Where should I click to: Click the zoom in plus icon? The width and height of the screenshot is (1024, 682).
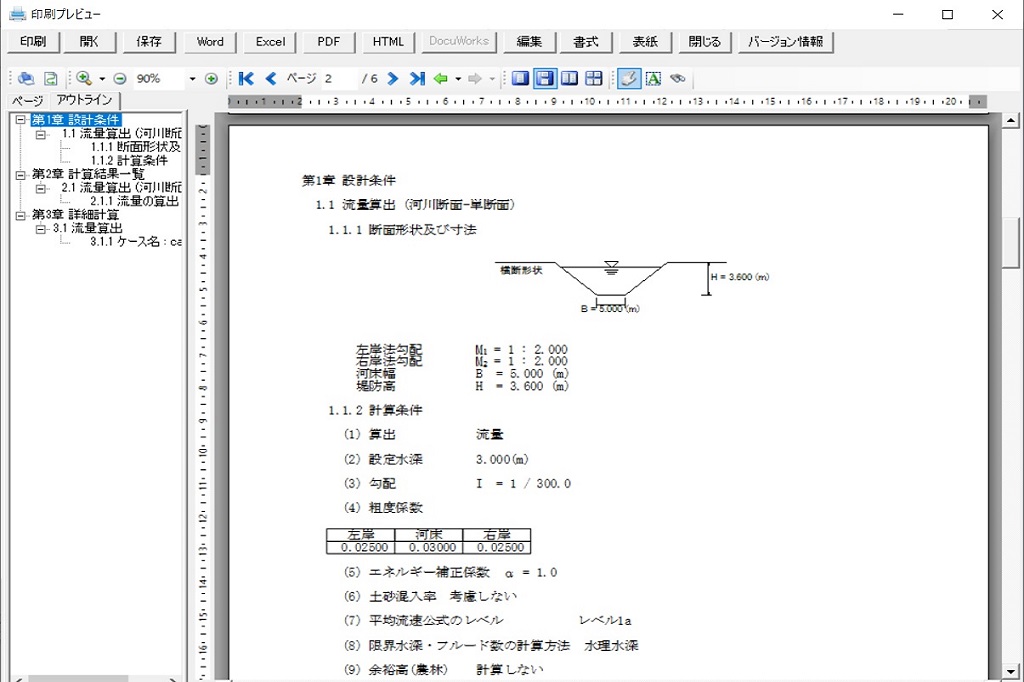211,78
